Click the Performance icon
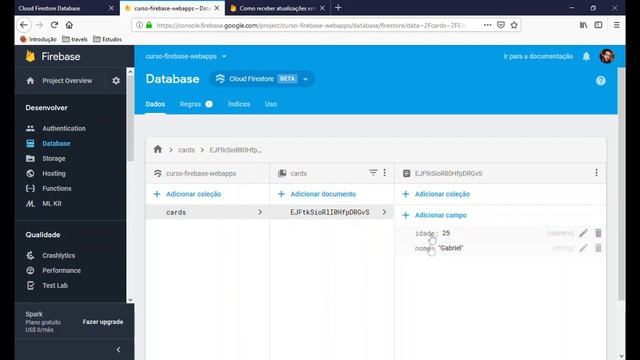This screenshot has height=360, width=640. [x=30, y=271]
